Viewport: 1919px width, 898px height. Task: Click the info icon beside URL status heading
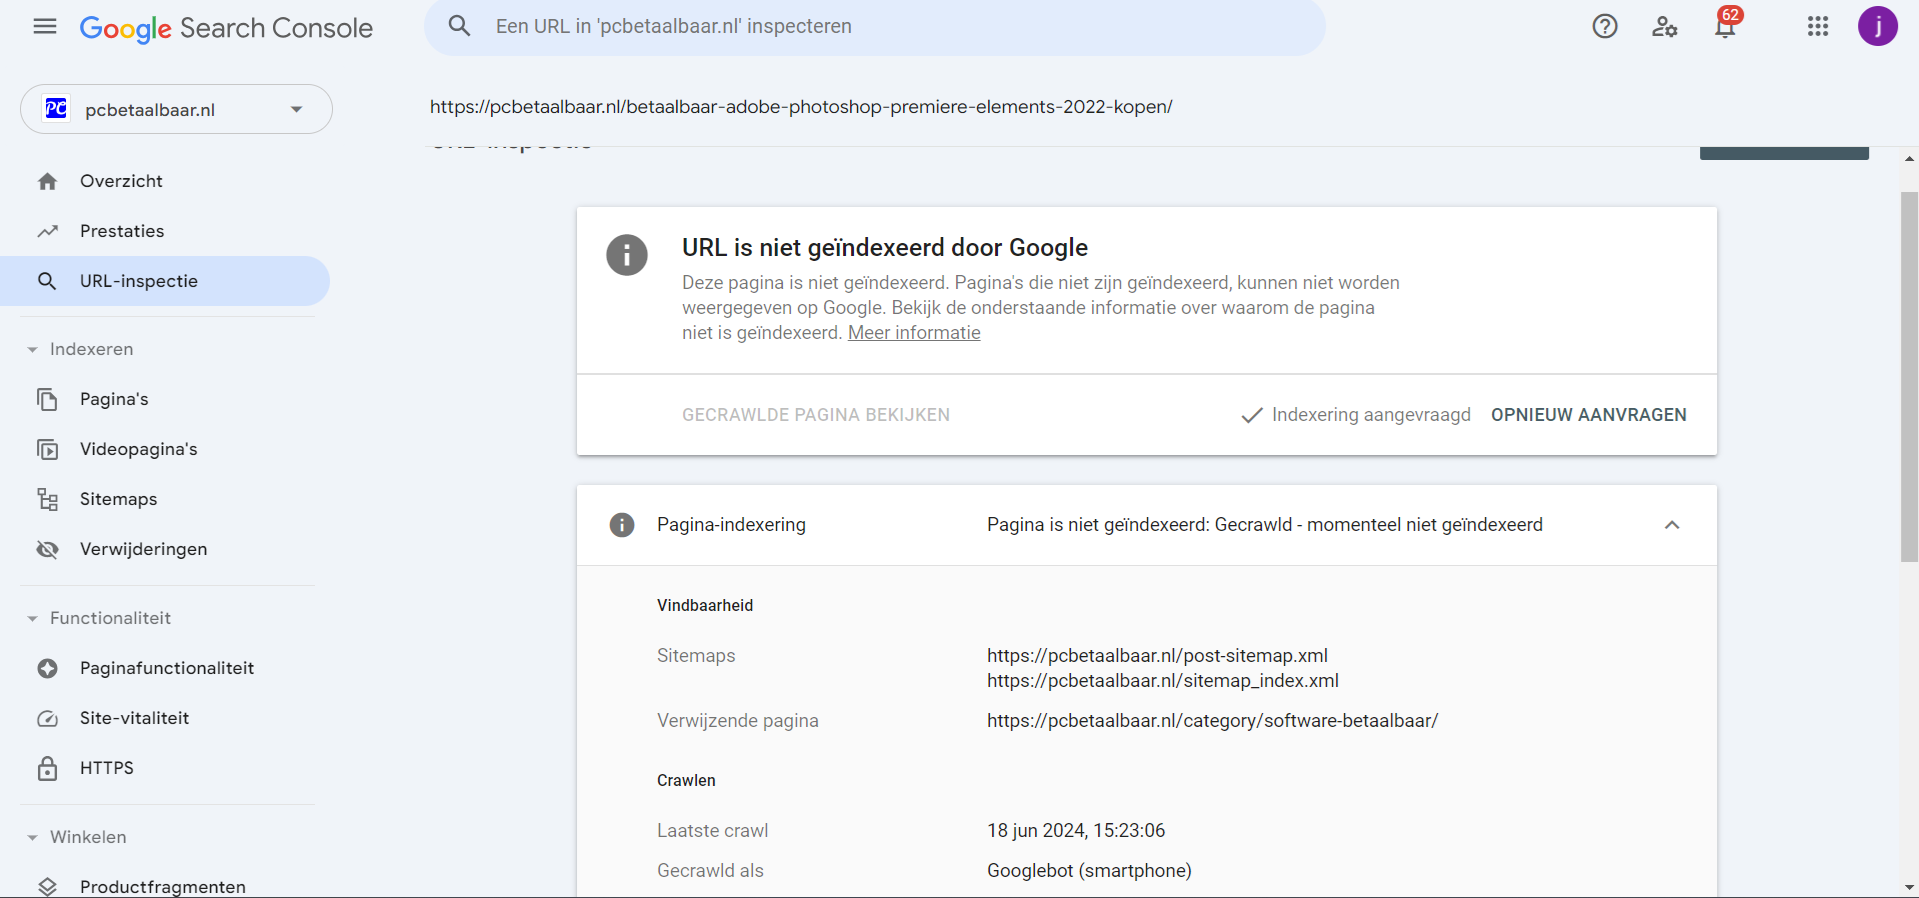(627, 255)
